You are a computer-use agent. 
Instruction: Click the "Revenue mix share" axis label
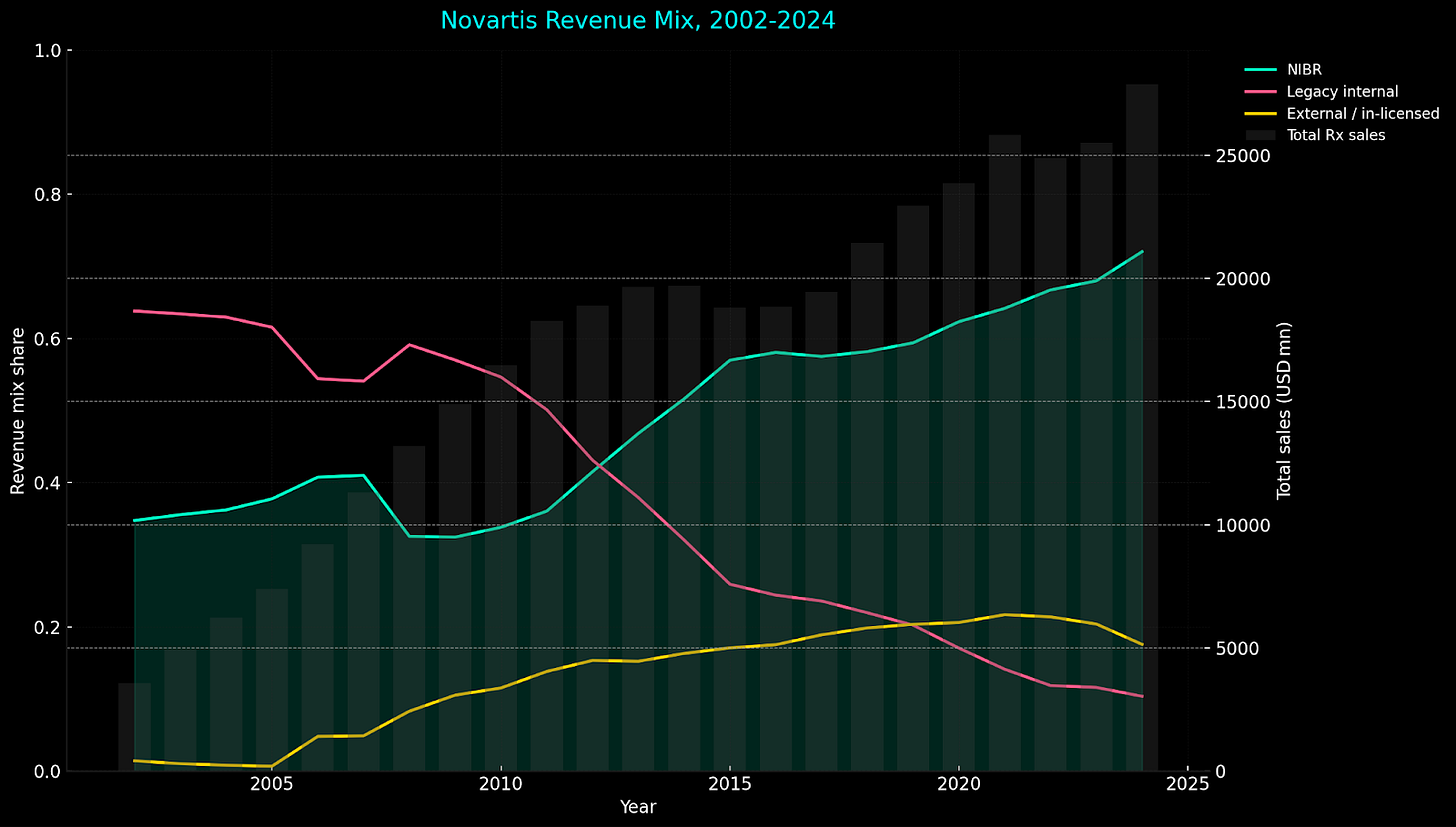click(18, 411)
